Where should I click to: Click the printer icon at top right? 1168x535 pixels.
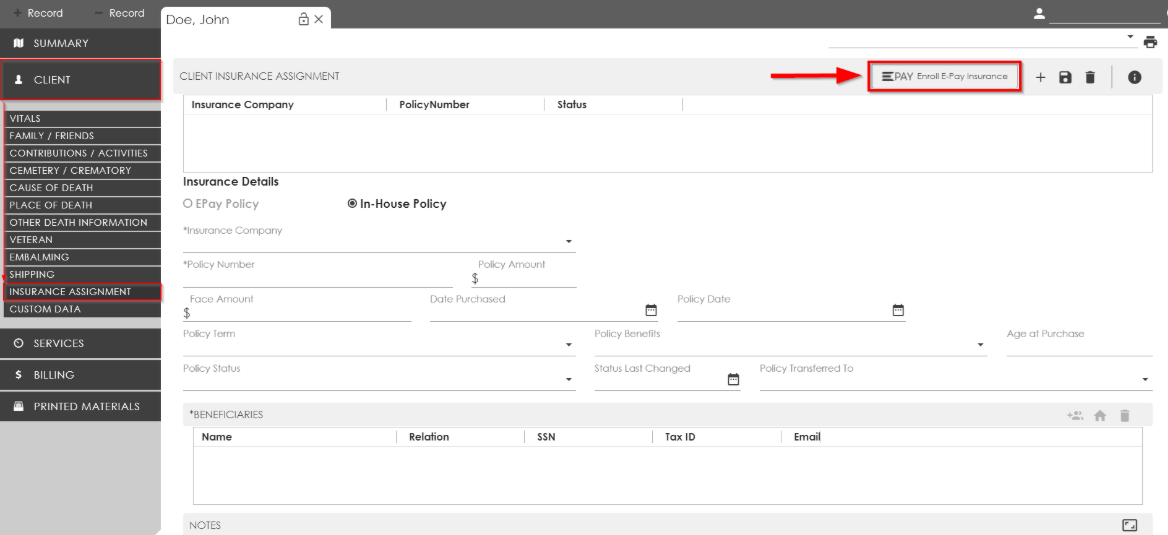tap(1150, 42)
